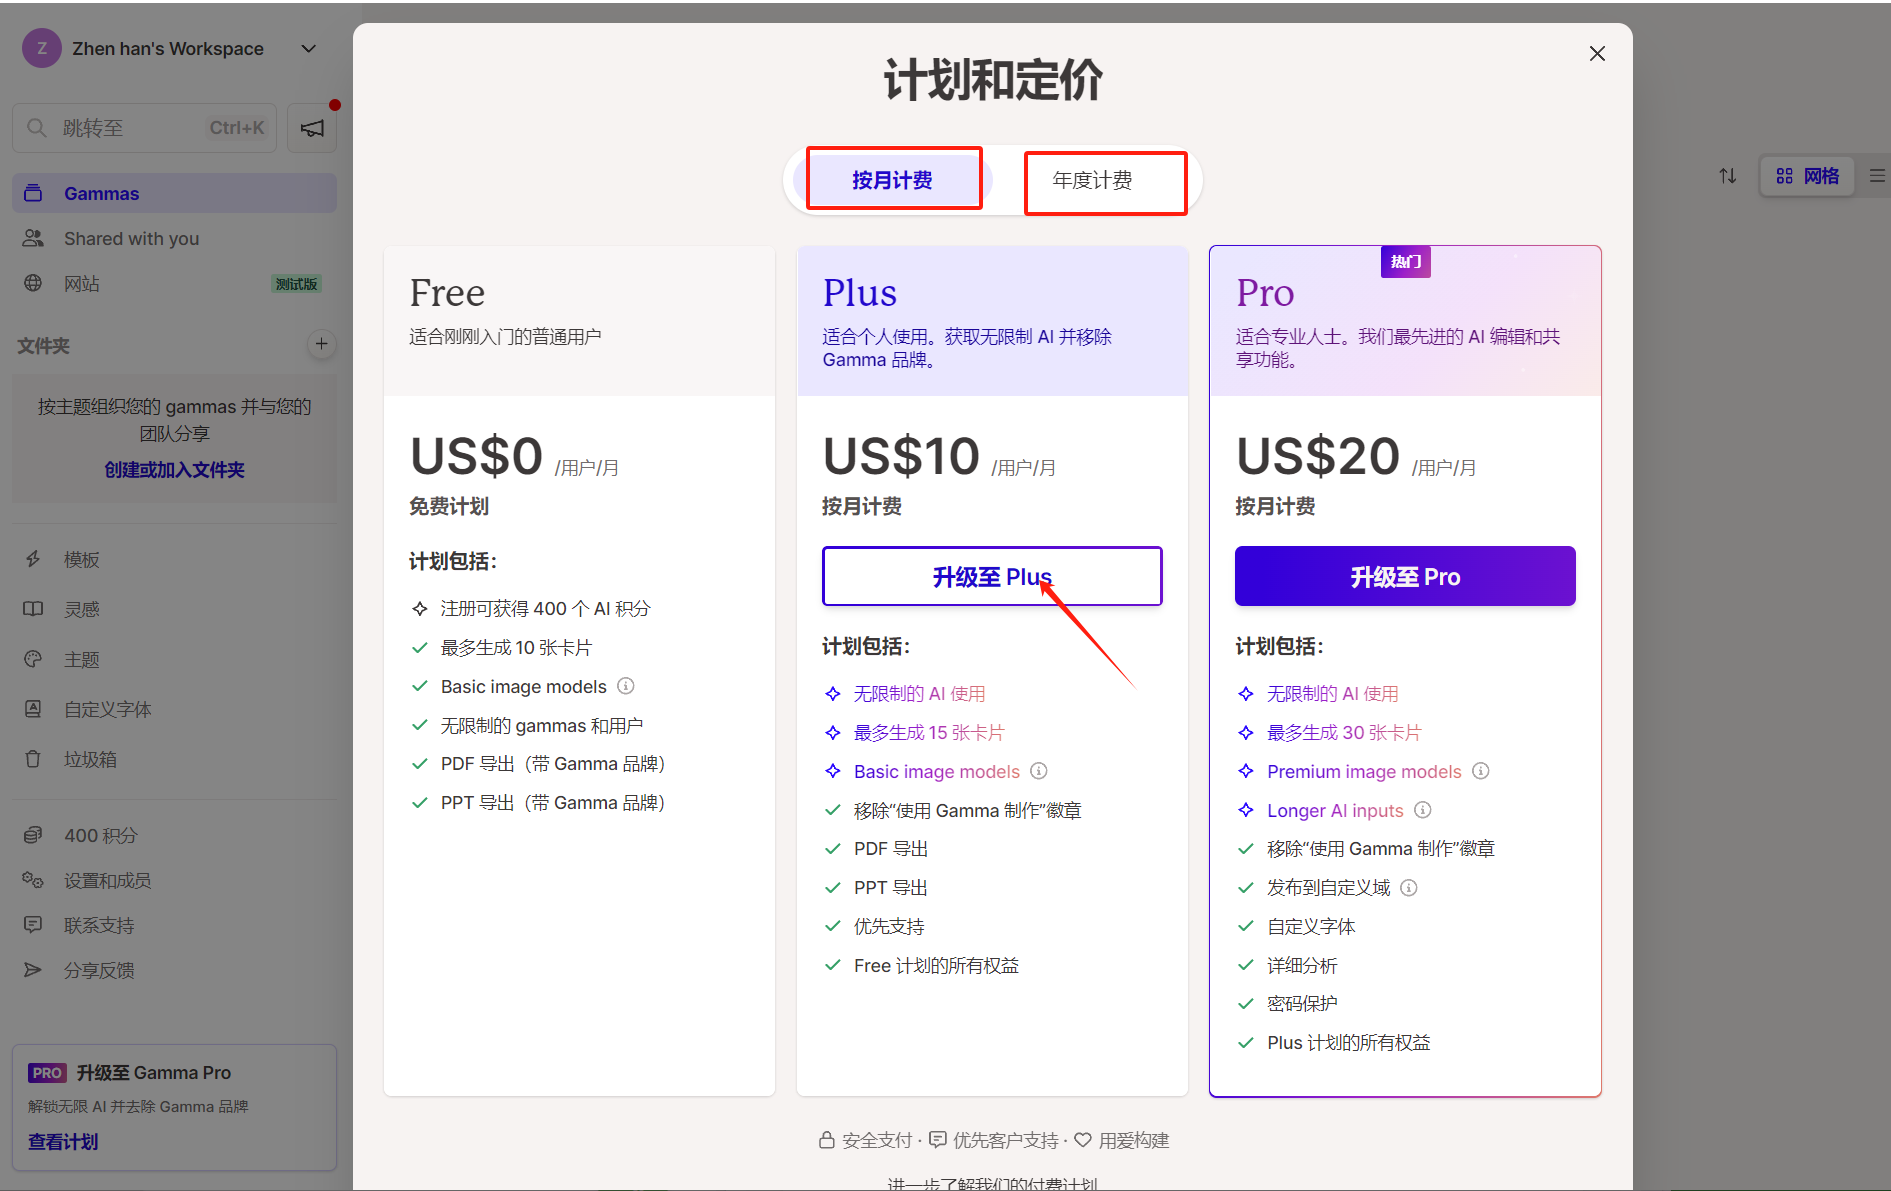The image size is (1891, 1191).
Task: Open announcements megaphone icon
Action: pos(312,128)
